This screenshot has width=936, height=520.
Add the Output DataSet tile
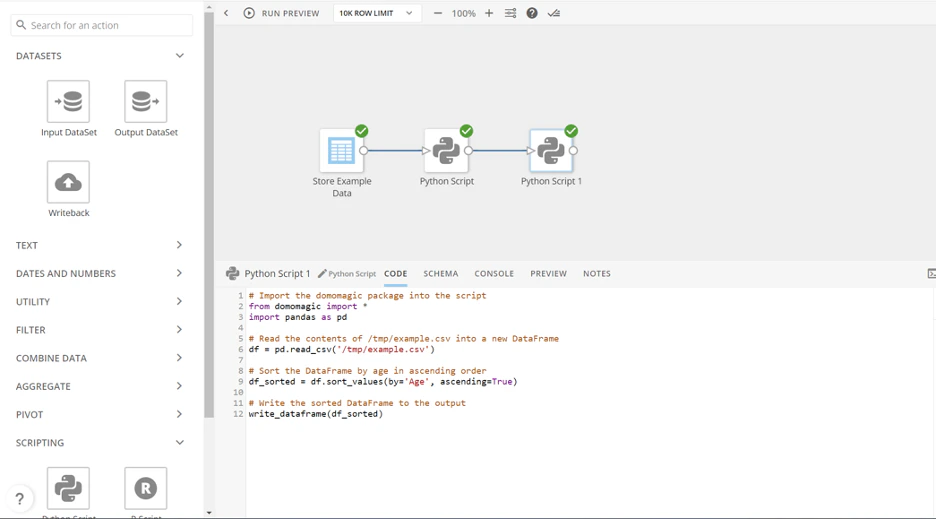[146, 101]
